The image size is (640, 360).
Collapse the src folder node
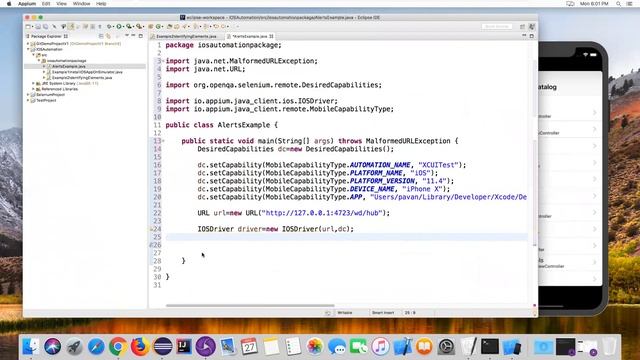[33, 55]
